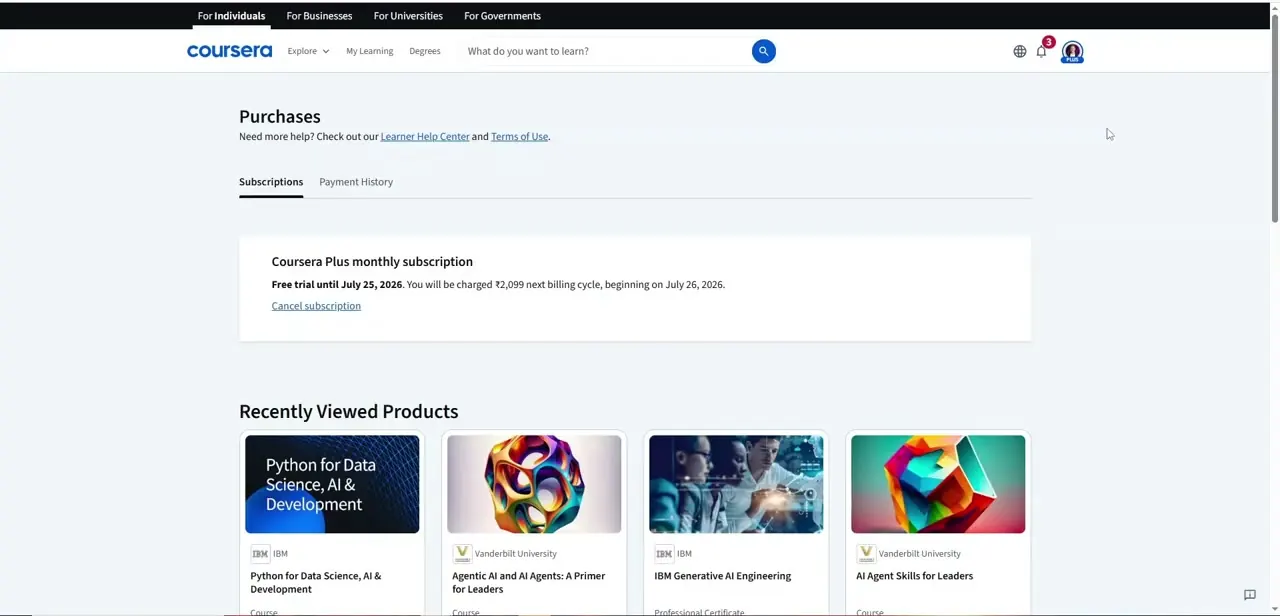The image size is (1280, 616).
Task: Open the Terms of Use link
Action: click(x=519, y=136)
